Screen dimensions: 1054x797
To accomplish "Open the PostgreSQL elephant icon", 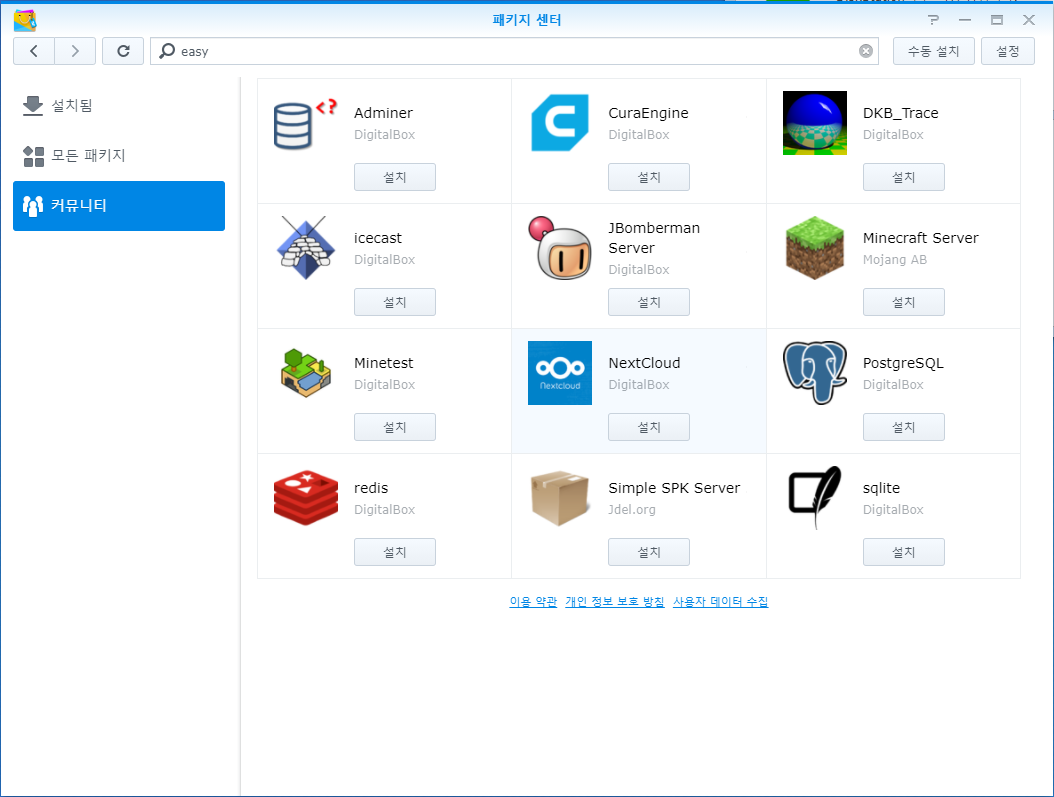I will click(815, 373).
